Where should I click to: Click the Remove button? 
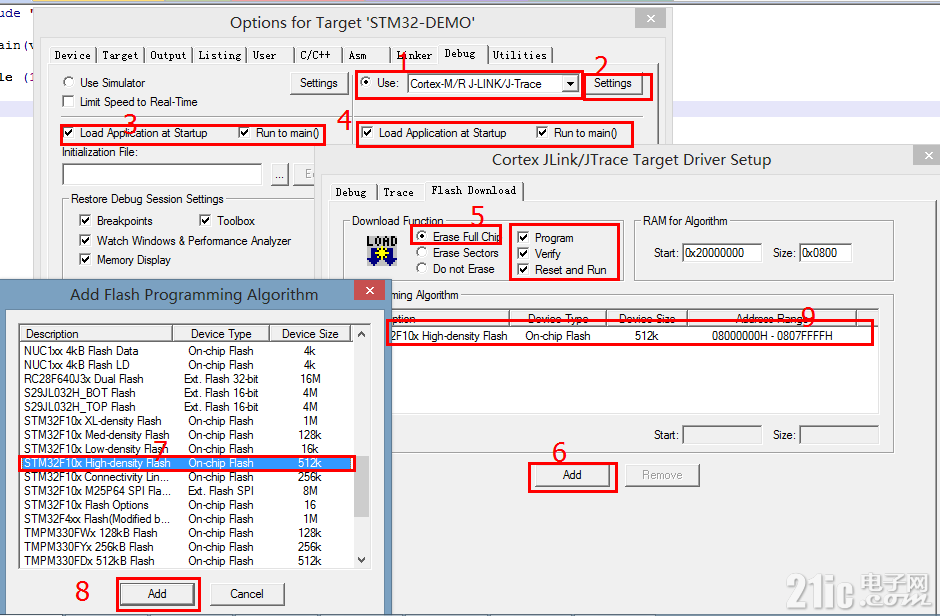[662, 475]
